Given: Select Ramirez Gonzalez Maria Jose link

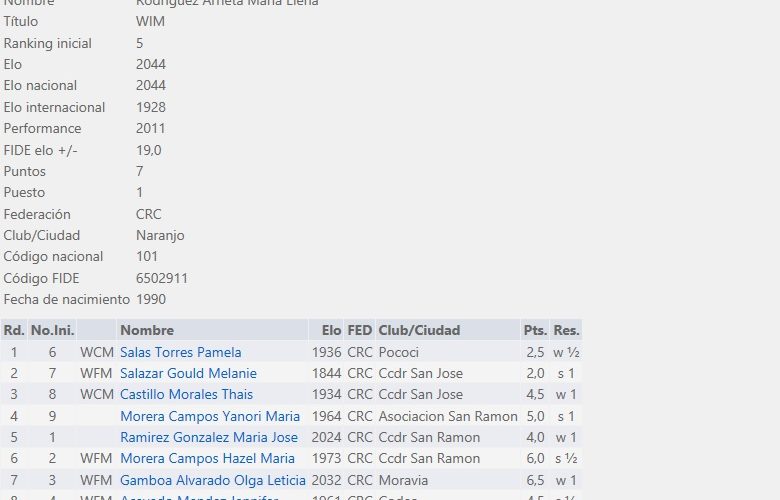Looking at the screenshot, I should coord(209,437).
